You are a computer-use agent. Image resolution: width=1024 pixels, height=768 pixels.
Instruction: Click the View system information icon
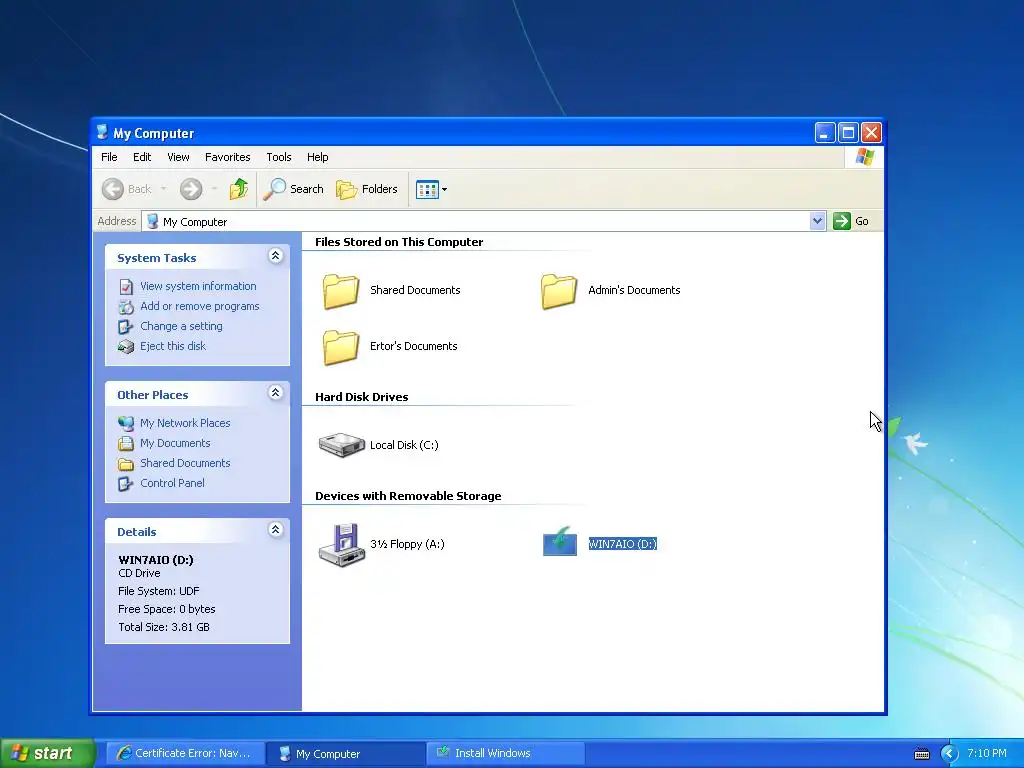click(126, 287)
